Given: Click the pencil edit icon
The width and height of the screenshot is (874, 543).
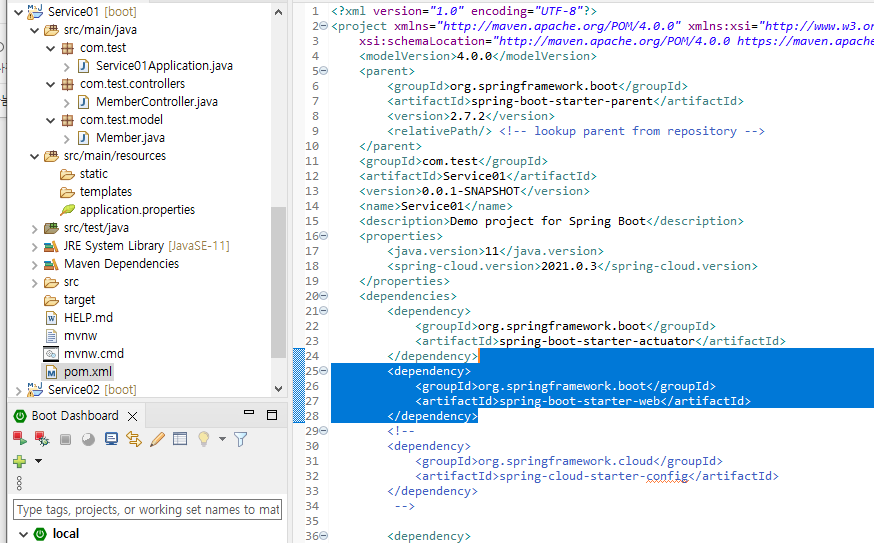Looking at the screenshot, I should coord(157,439).
